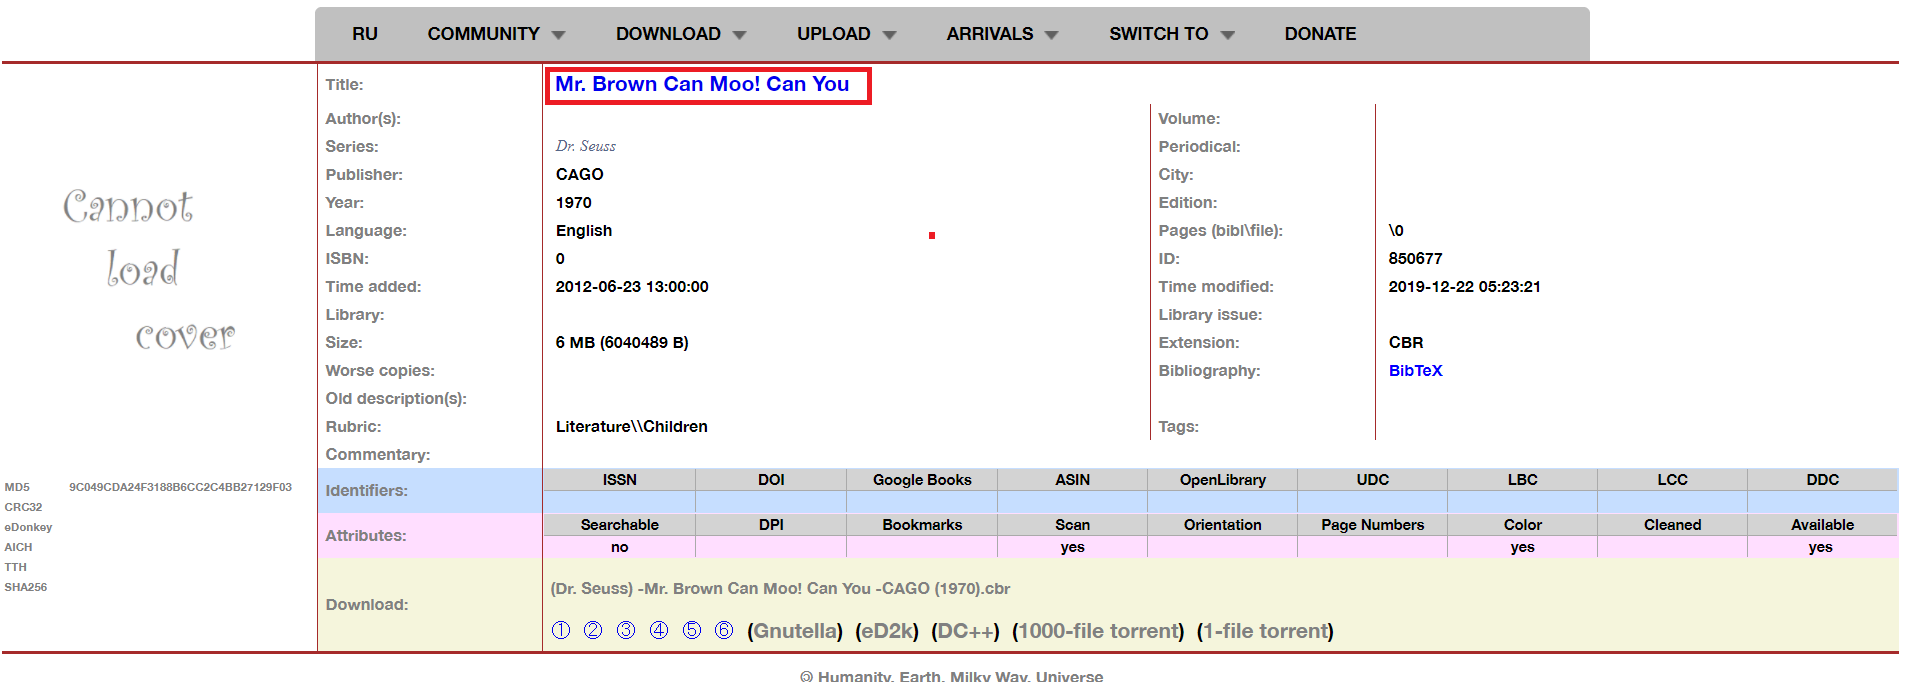
Task: Click the TTH label
Action: pos(15,567)
